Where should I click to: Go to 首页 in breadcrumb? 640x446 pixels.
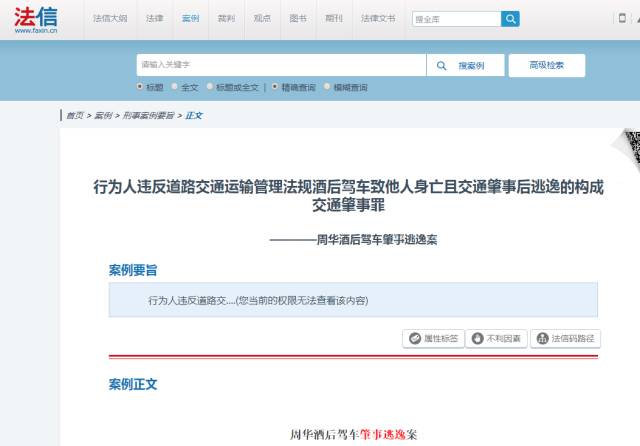(75, 116)
